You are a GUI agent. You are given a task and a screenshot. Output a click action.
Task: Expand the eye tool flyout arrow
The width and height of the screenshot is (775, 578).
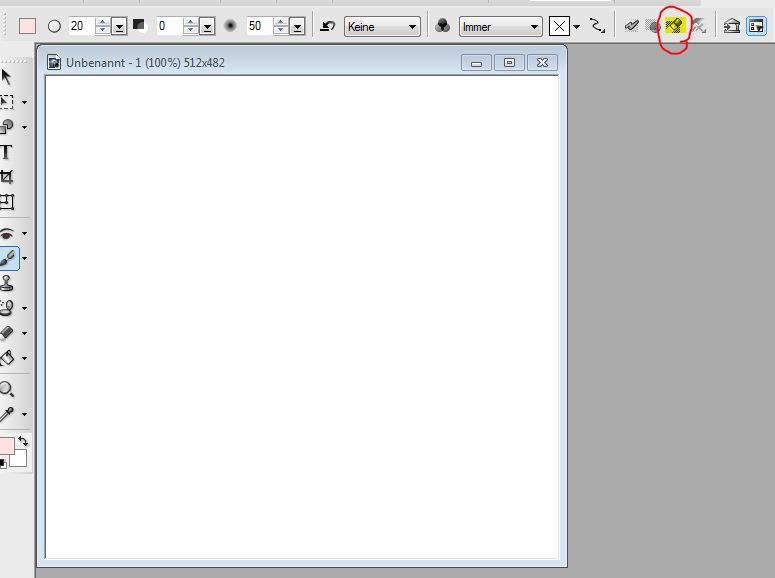24,233
